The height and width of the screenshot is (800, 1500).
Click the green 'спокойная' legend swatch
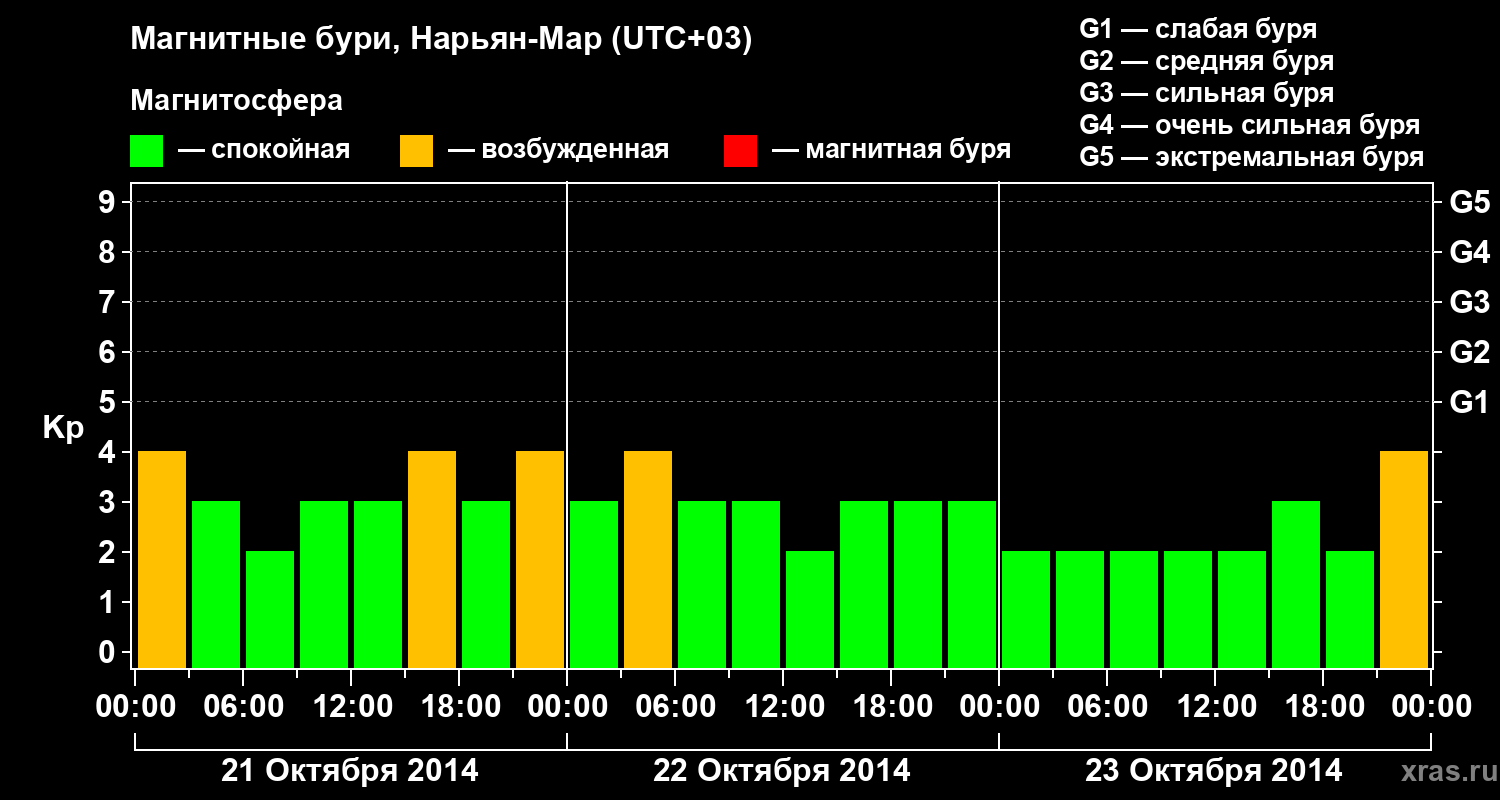[147, 151]
